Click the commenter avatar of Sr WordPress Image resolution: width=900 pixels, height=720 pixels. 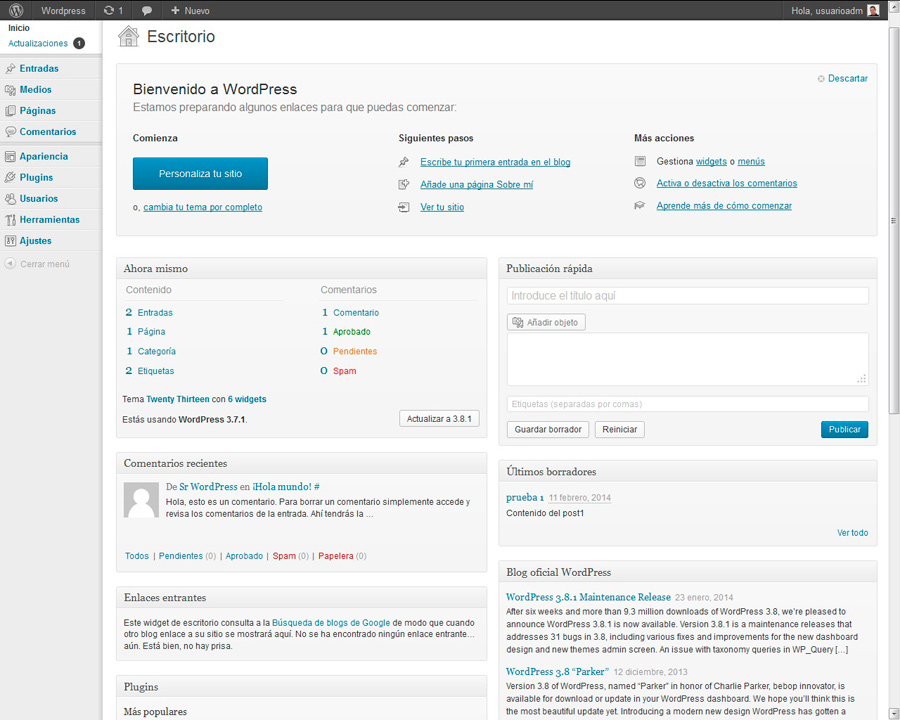pos(141,500)
